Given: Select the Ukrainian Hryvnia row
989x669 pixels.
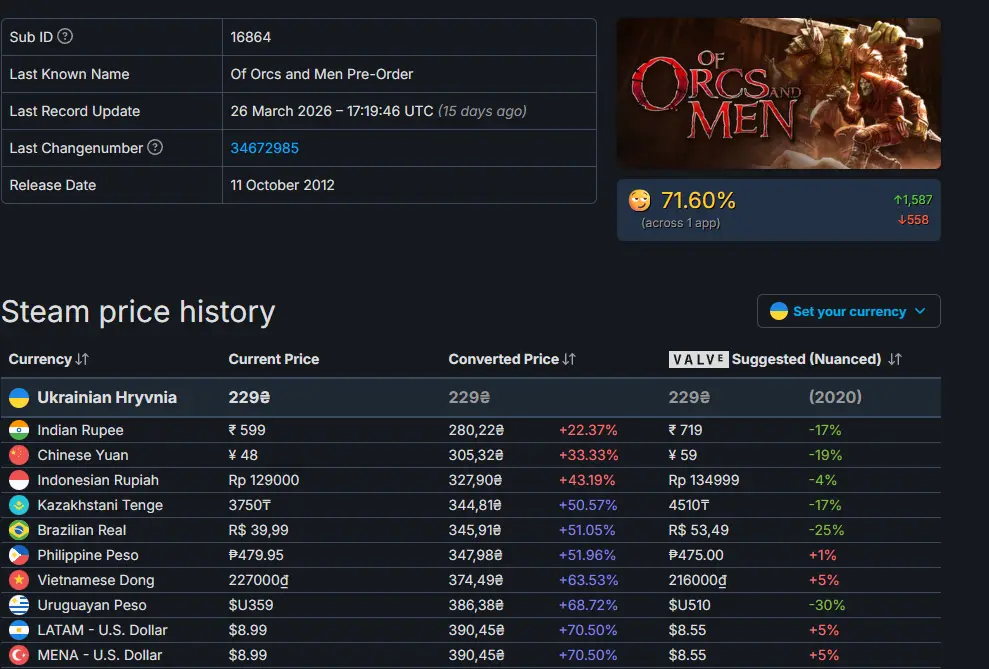Looking at the screenshot, I should tap(471, 397).
